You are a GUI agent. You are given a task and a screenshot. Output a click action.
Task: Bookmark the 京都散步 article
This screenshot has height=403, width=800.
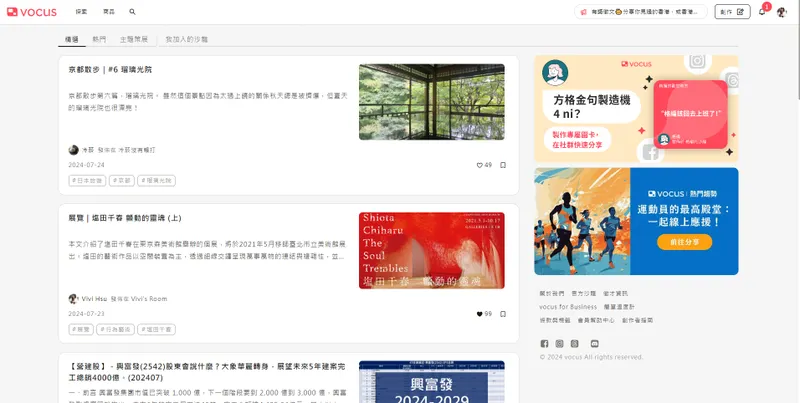(x=503, y=165)
